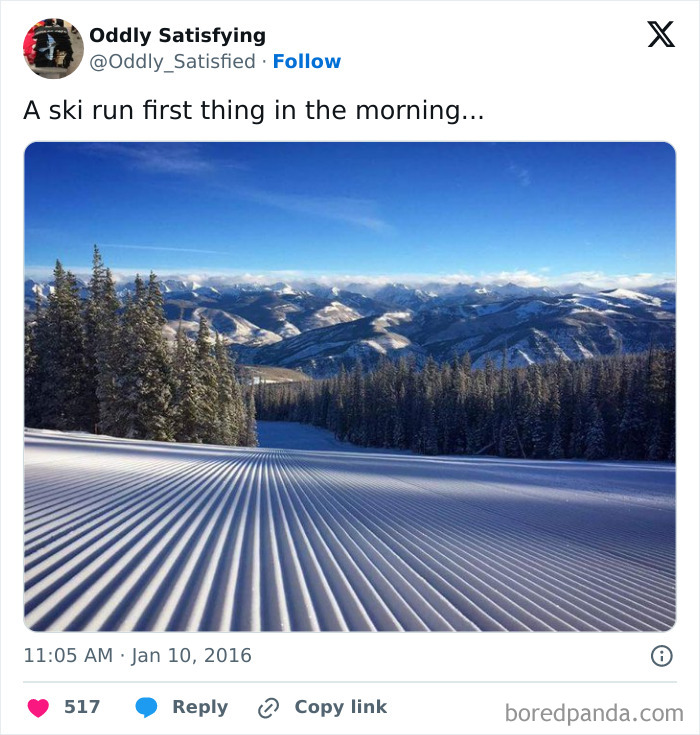Click the boredpanda.com watermark
The height and width of the screenshot is (735, 700).
click(593, 713)
